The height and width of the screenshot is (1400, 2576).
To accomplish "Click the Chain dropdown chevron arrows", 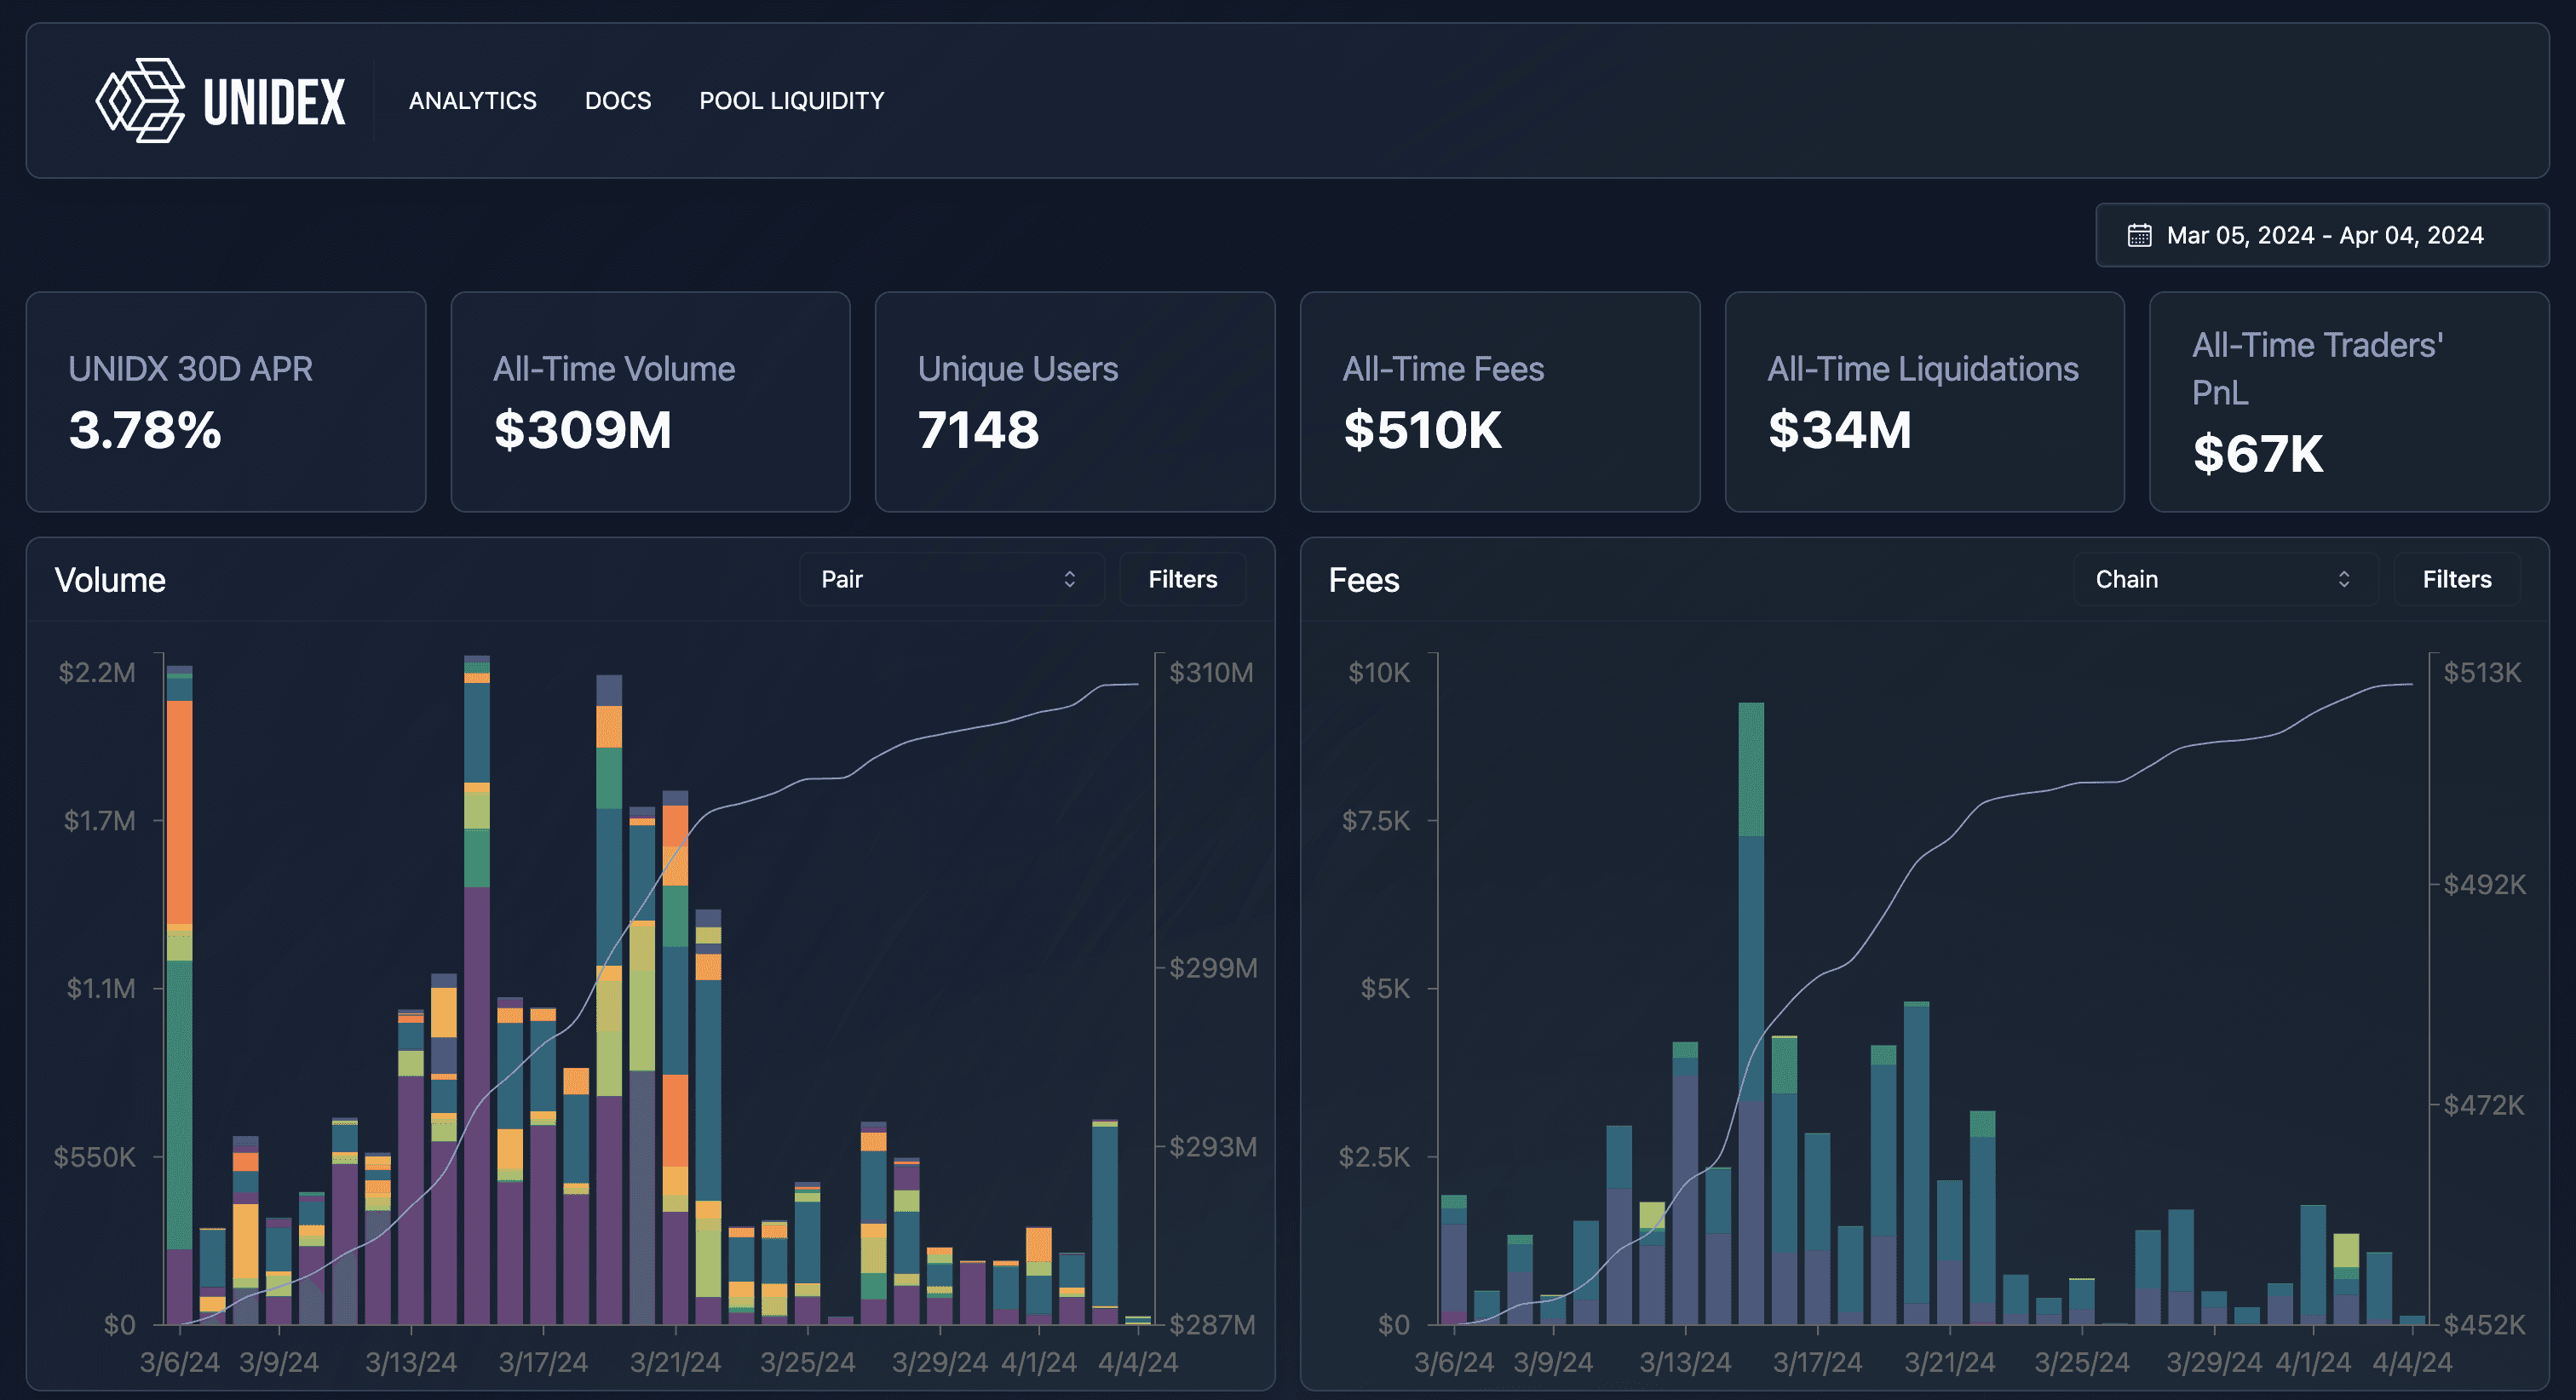I will (2343, 579).
